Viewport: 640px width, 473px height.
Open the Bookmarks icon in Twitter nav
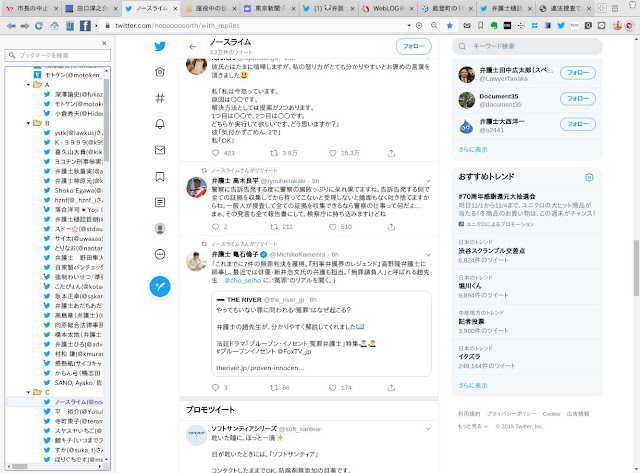coord(160,176)
